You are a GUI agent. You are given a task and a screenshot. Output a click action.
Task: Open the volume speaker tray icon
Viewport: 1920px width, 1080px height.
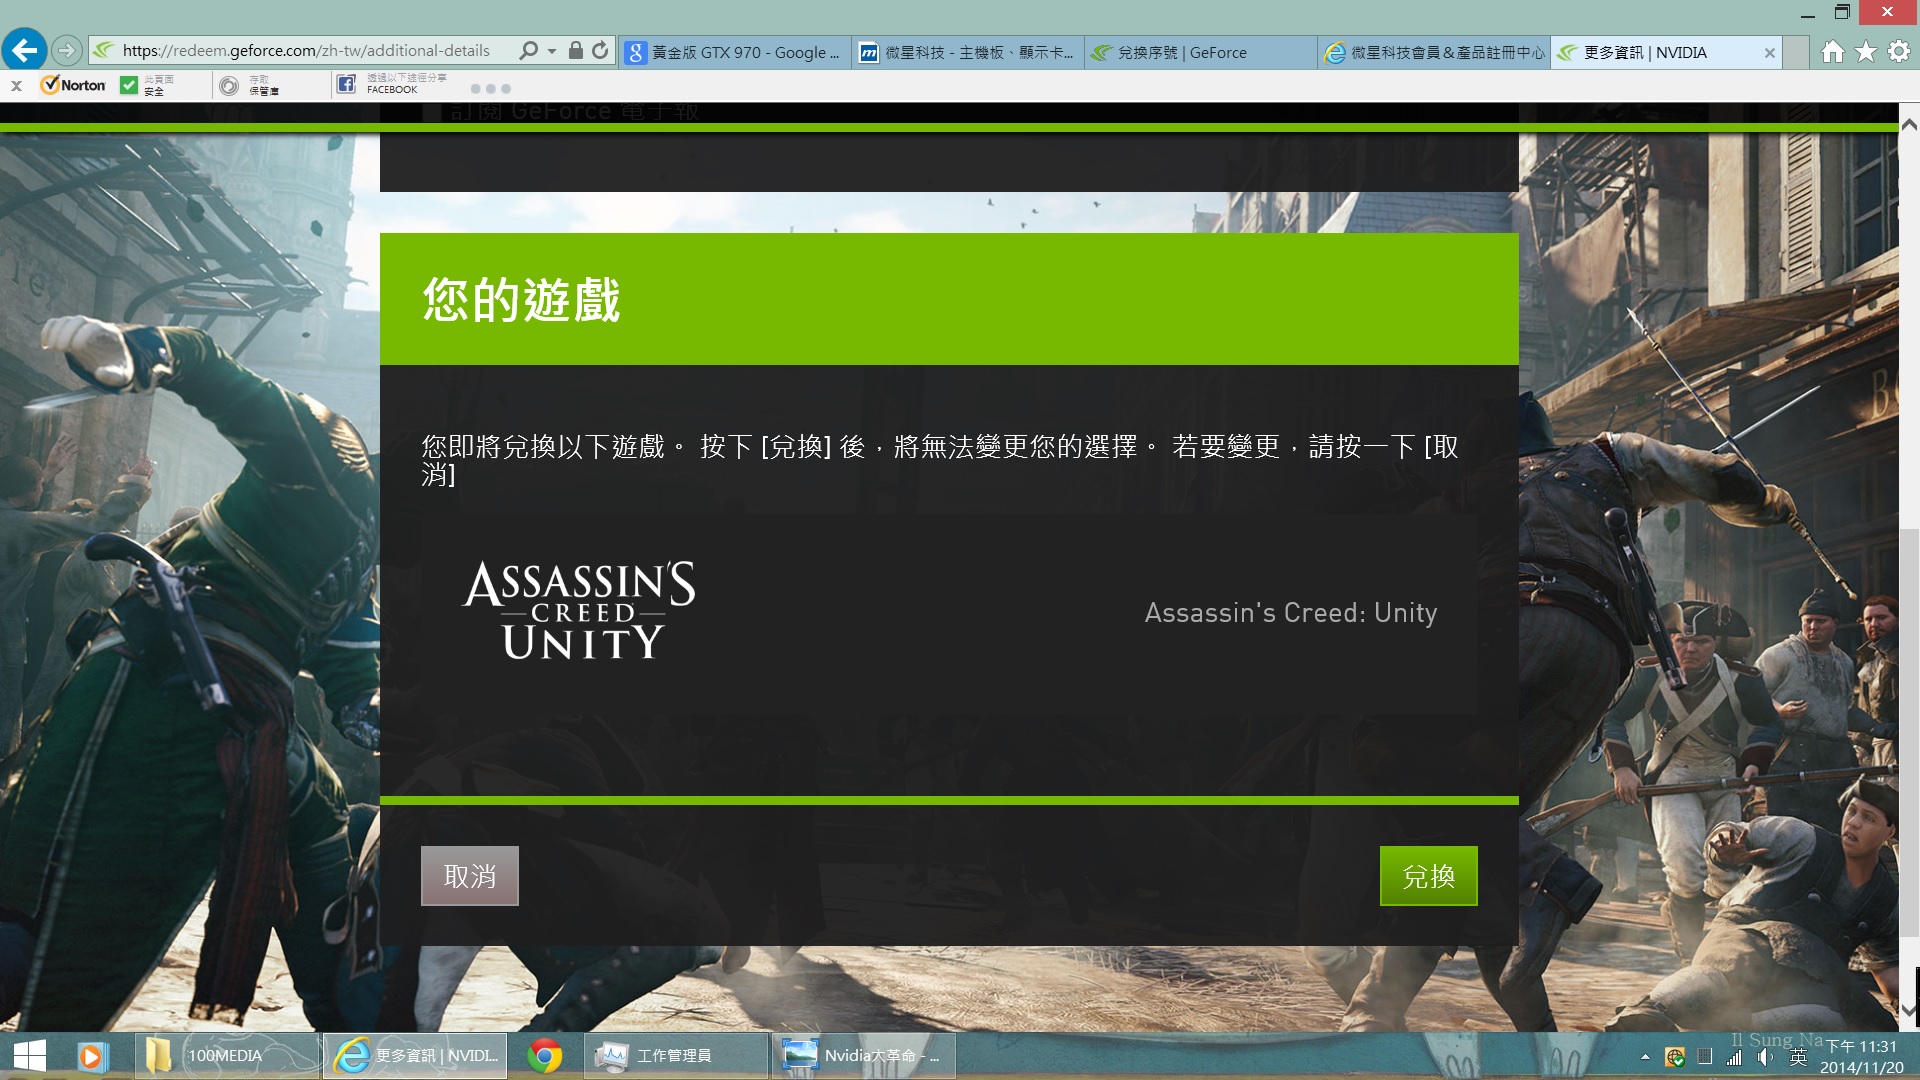pyautogui.click(x=1766, y=1057)
